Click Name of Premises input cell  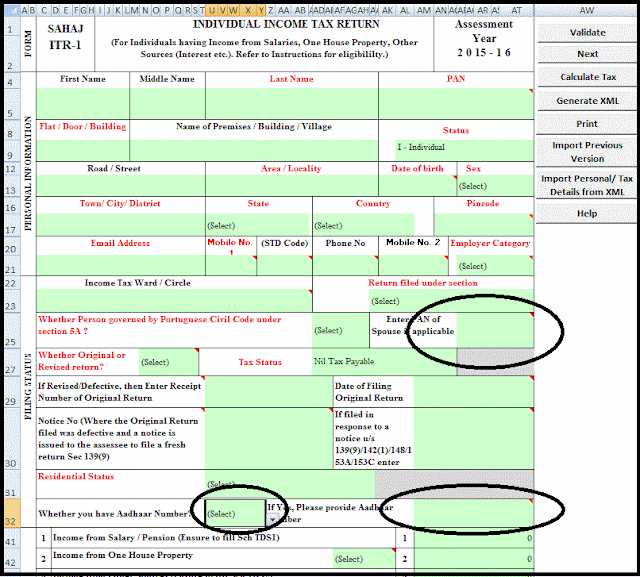click(x=254, y=151)
